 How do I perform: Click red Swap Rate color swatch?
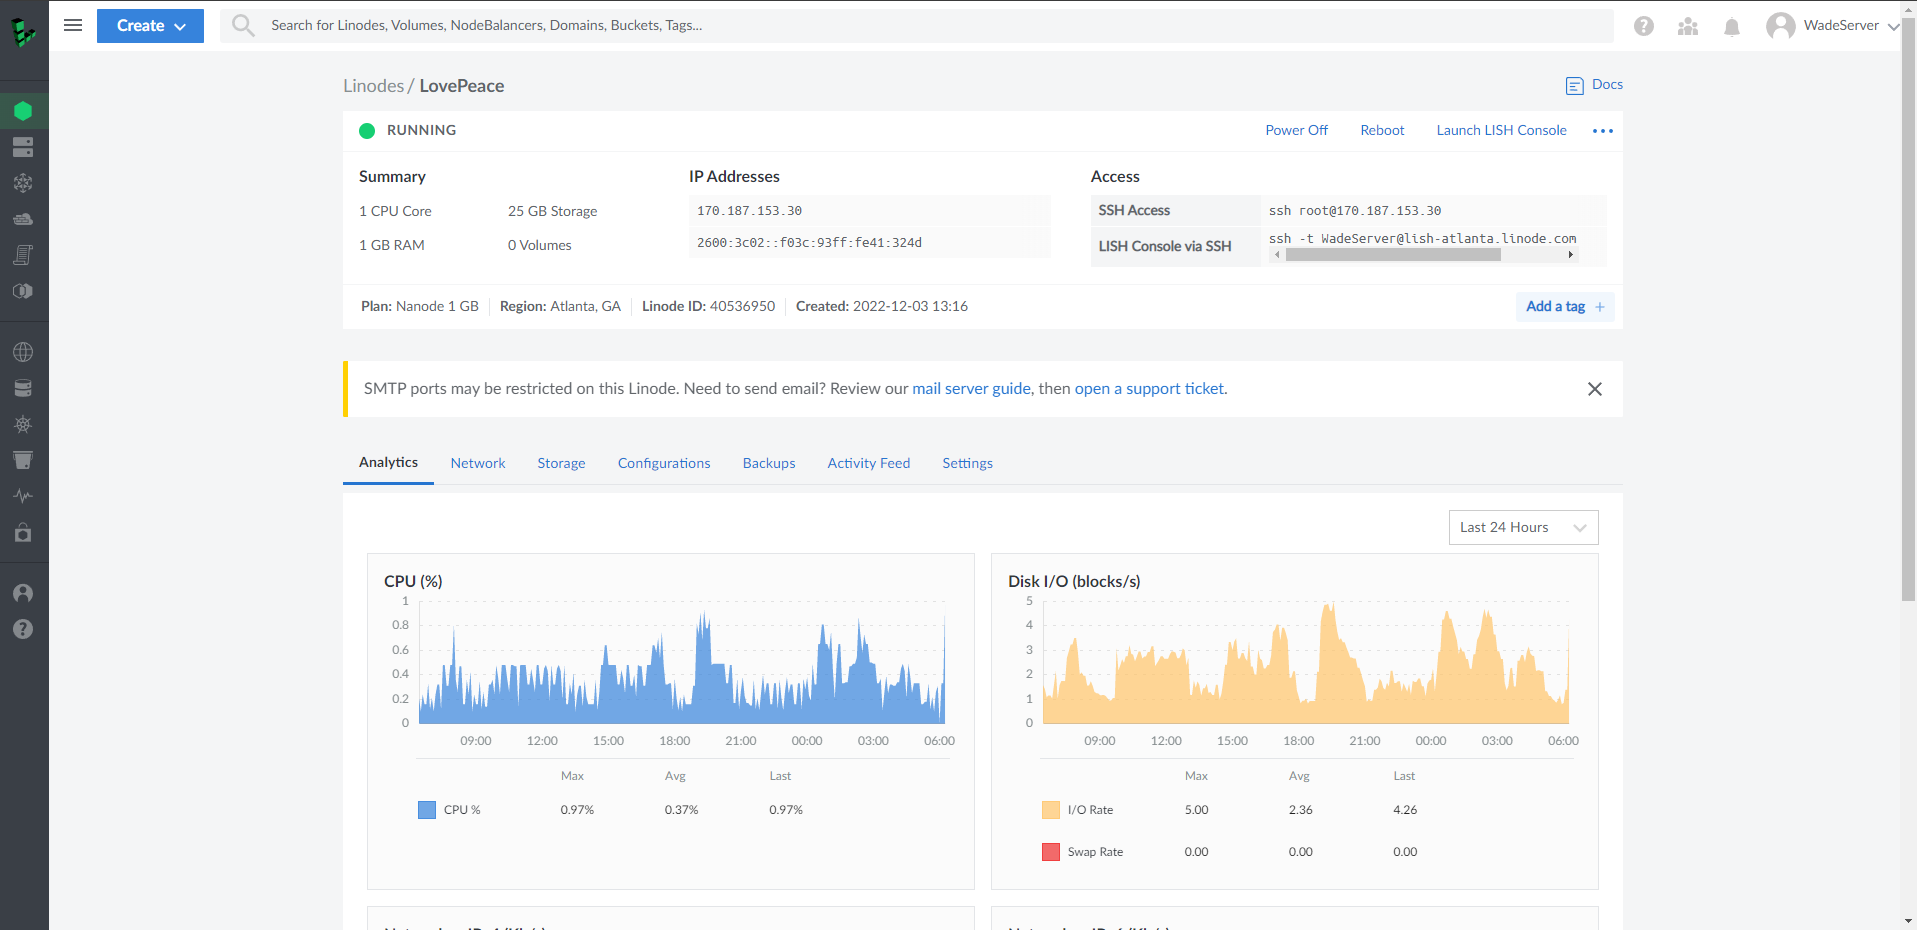click(x=1051, y=852)
